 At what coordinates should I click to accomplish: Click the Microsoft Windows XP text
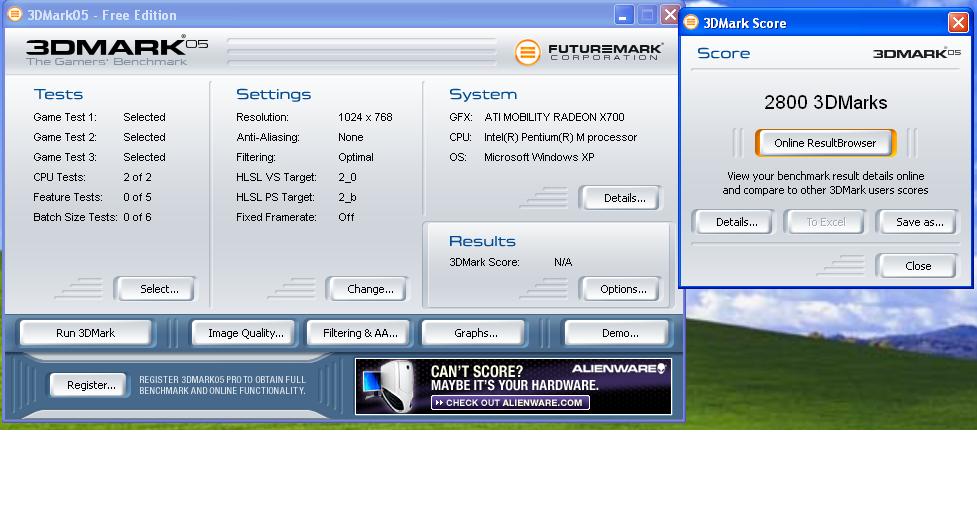click(539, 157)
